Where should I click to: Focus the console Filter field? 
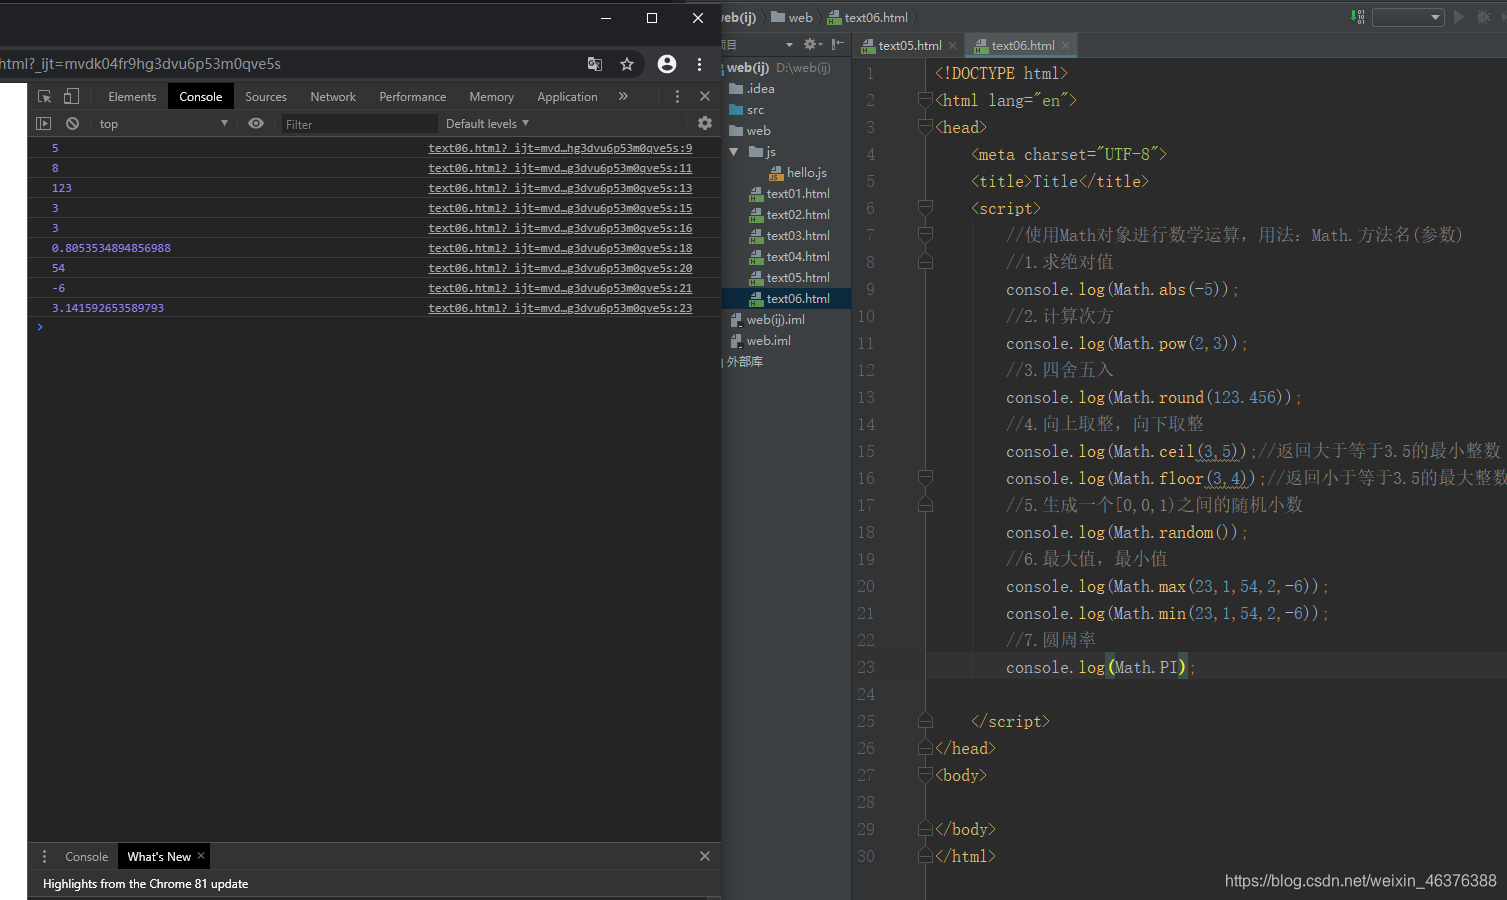pos(359,124)
